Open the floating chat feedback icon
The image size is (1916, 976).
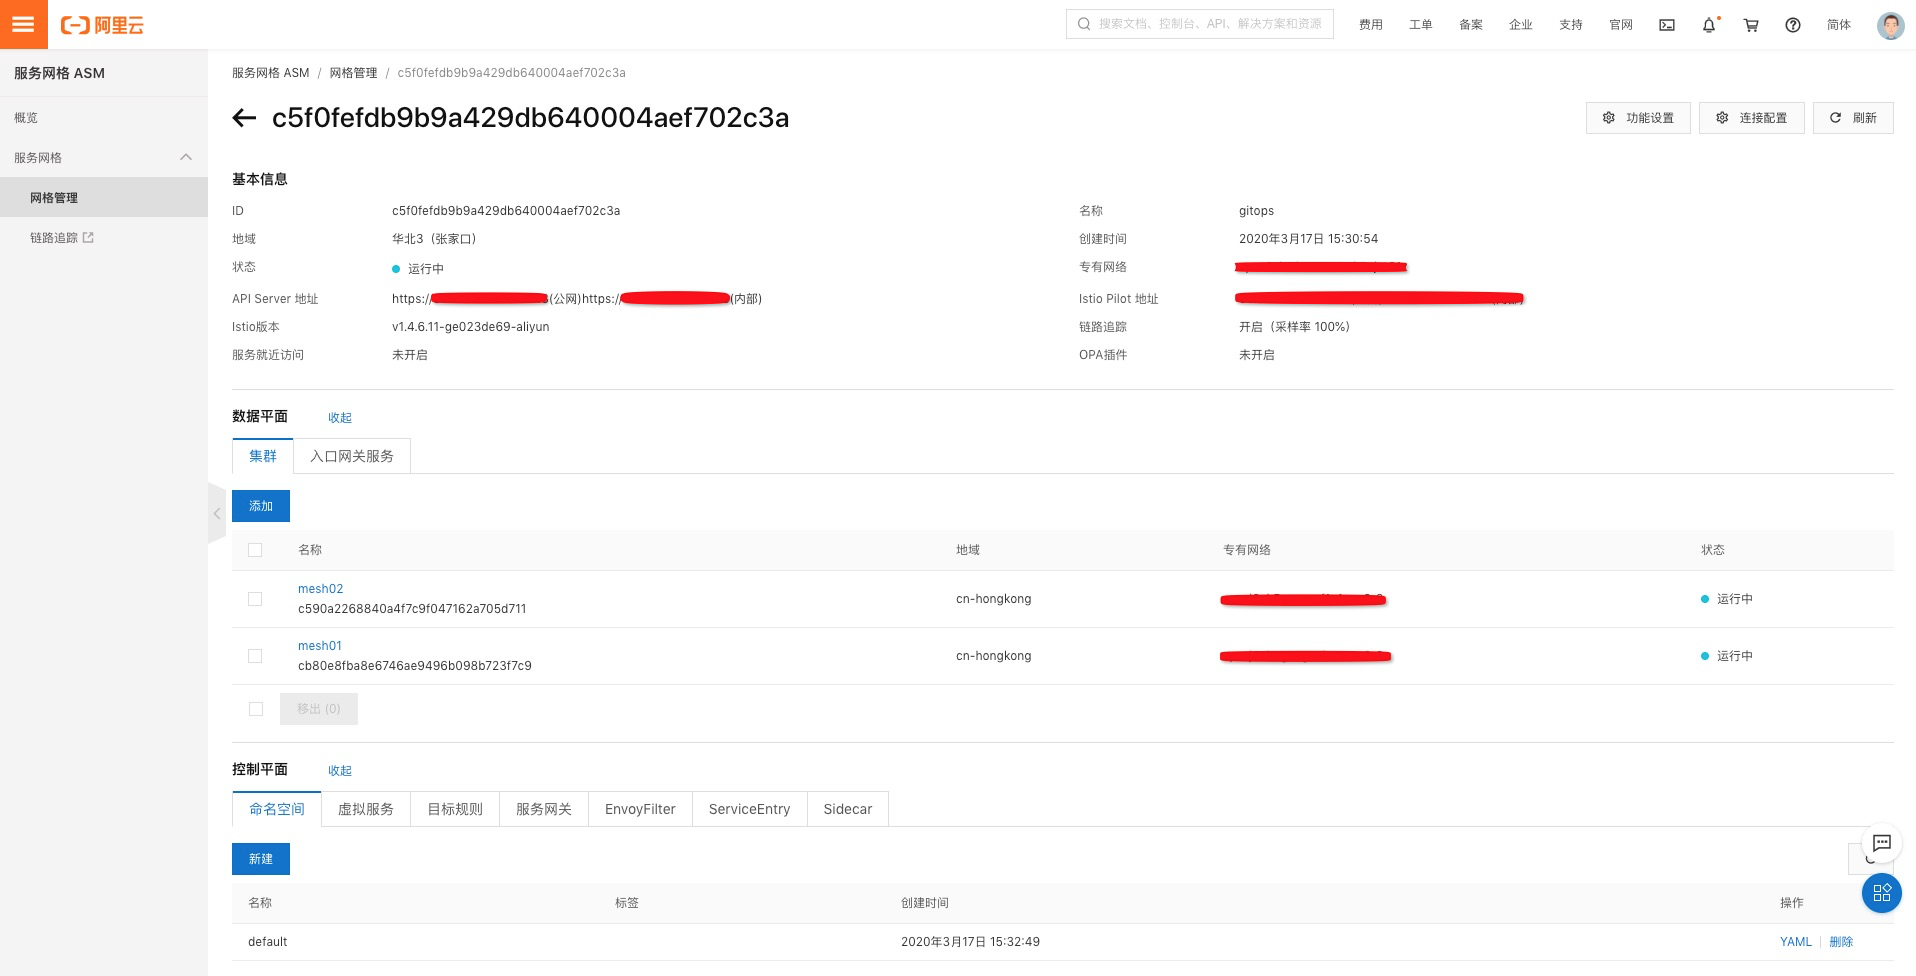(1881, 843)
